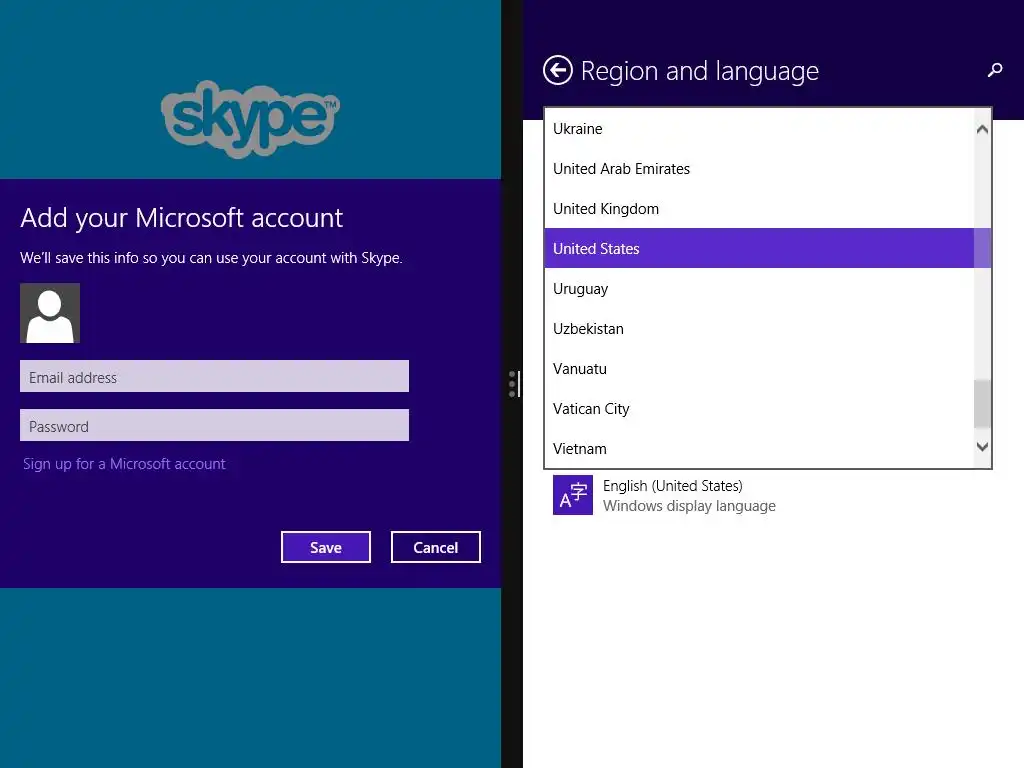Click the Save button
The image size is (1024, 768).
(x=326, y=547)
